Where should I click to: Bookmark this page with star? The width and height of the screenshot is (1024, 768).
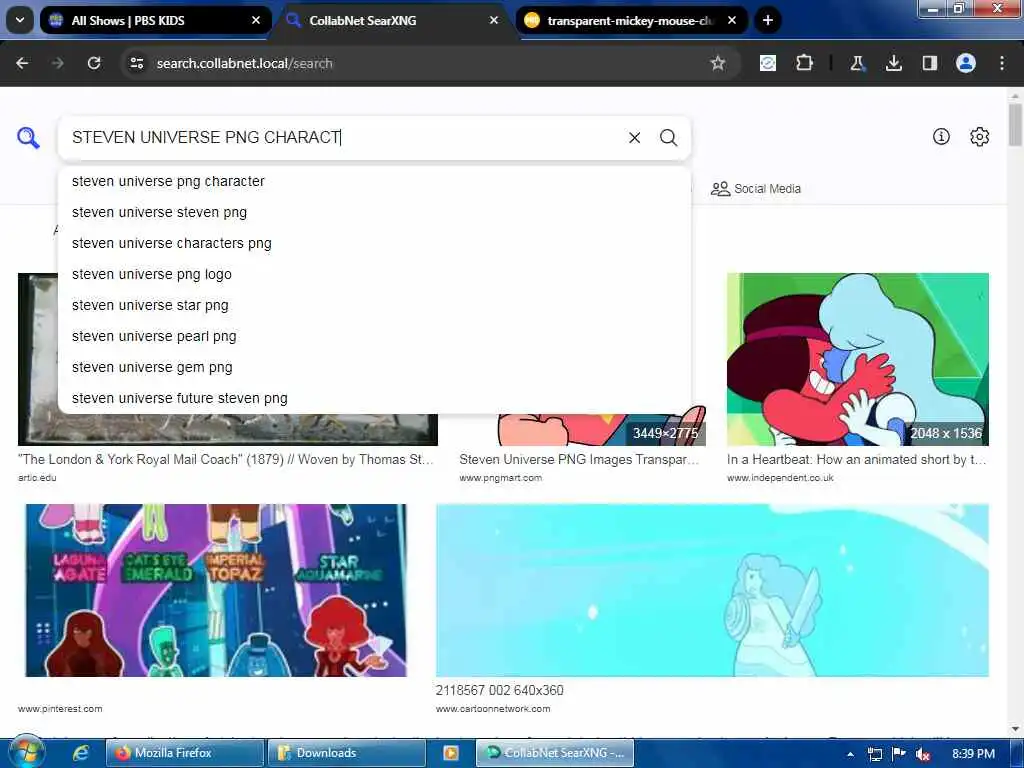pos(718,63)
